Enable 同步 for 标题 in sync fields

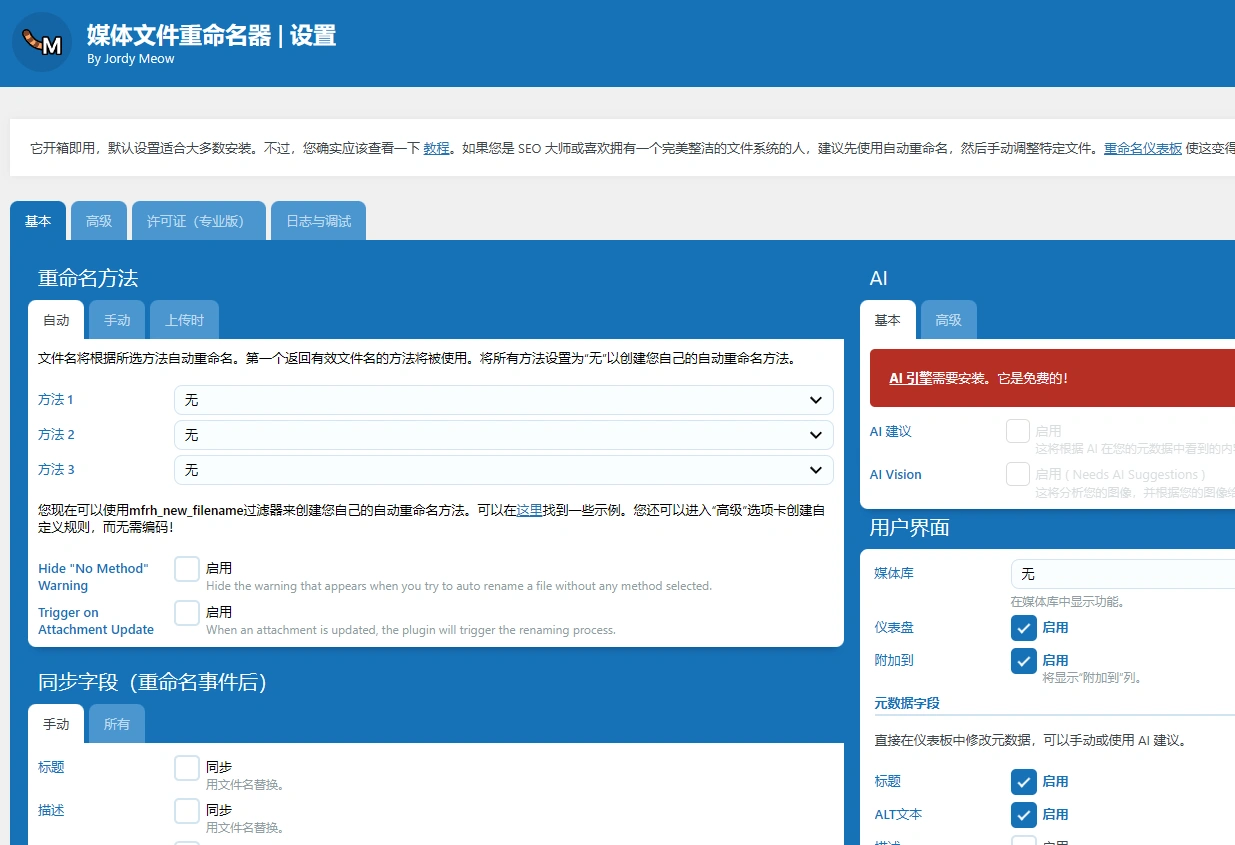pyautogui.click(x=186, y=768)
